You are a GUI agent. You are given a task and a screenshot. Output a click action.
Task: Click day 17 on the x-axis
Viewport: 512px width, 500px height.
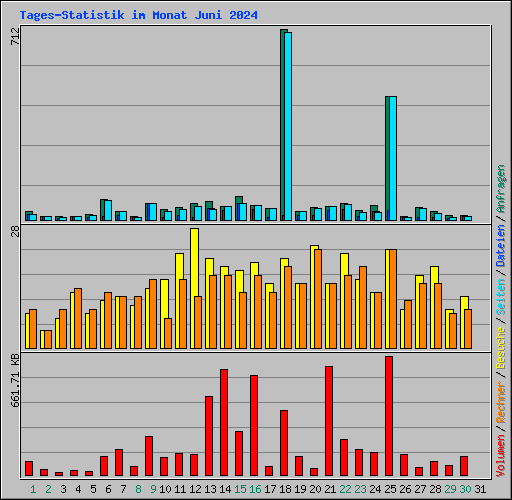270,489
